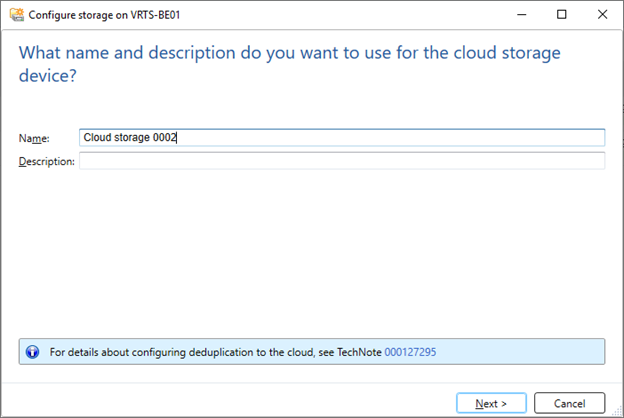Click blank dialog area below Description field
Image resolution: width=624 pixels, height=418 pixels.
tap(312, 251)
